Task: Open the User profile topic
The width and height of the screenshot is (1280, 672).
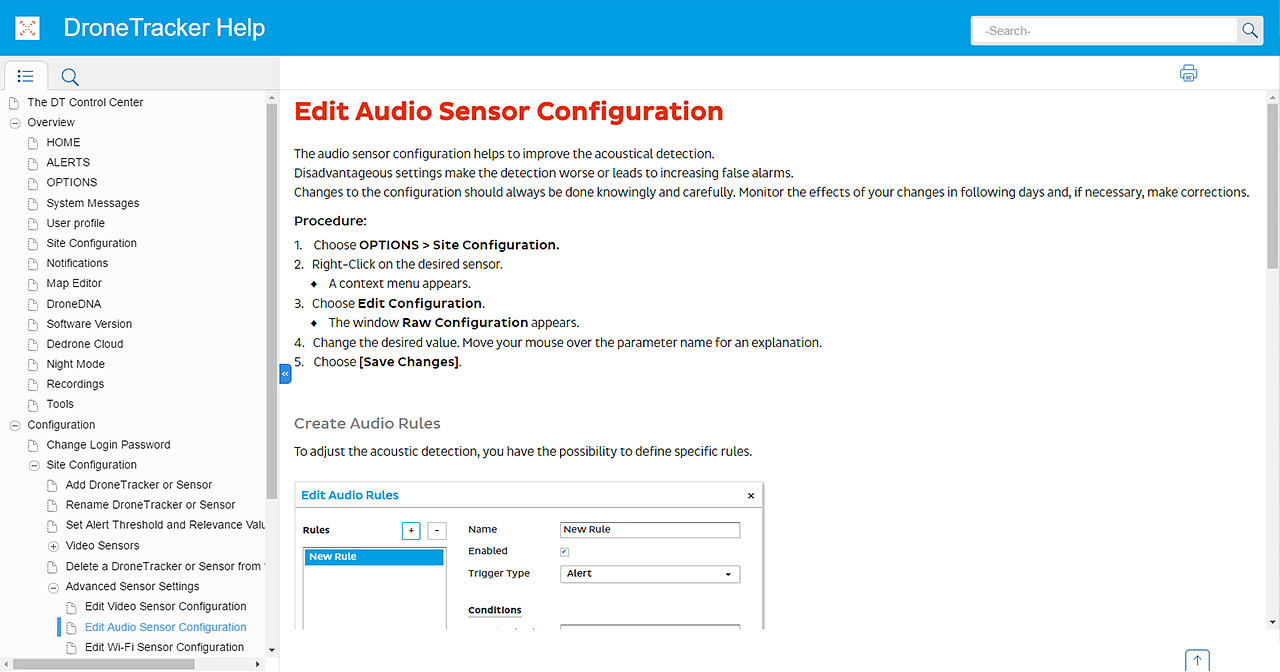Action: 75,223
